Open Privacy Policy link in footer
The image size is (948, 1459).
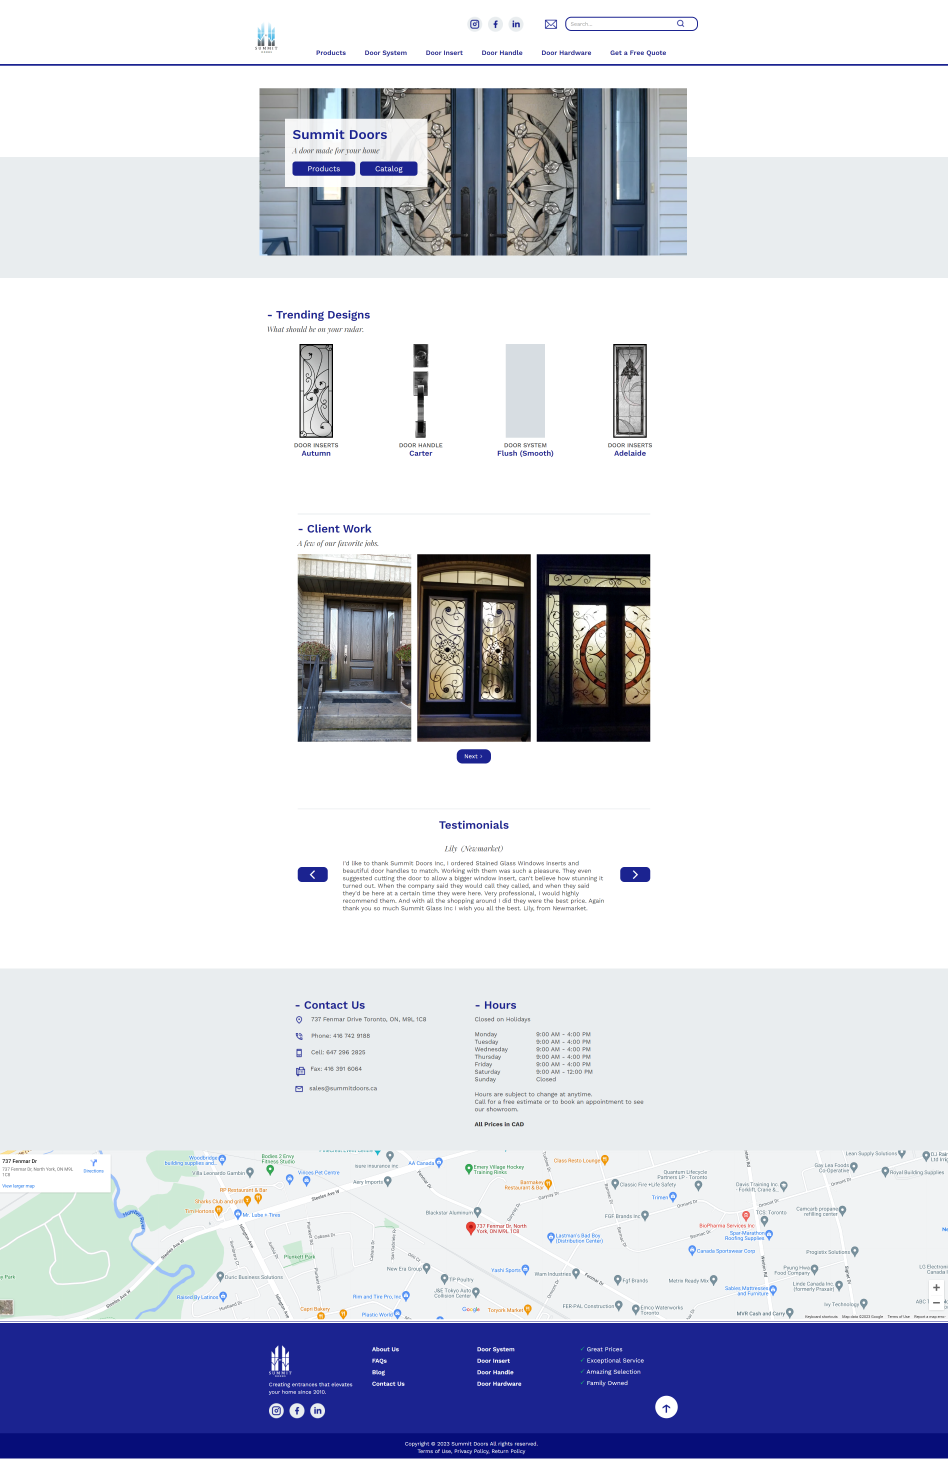[471, 1451]
